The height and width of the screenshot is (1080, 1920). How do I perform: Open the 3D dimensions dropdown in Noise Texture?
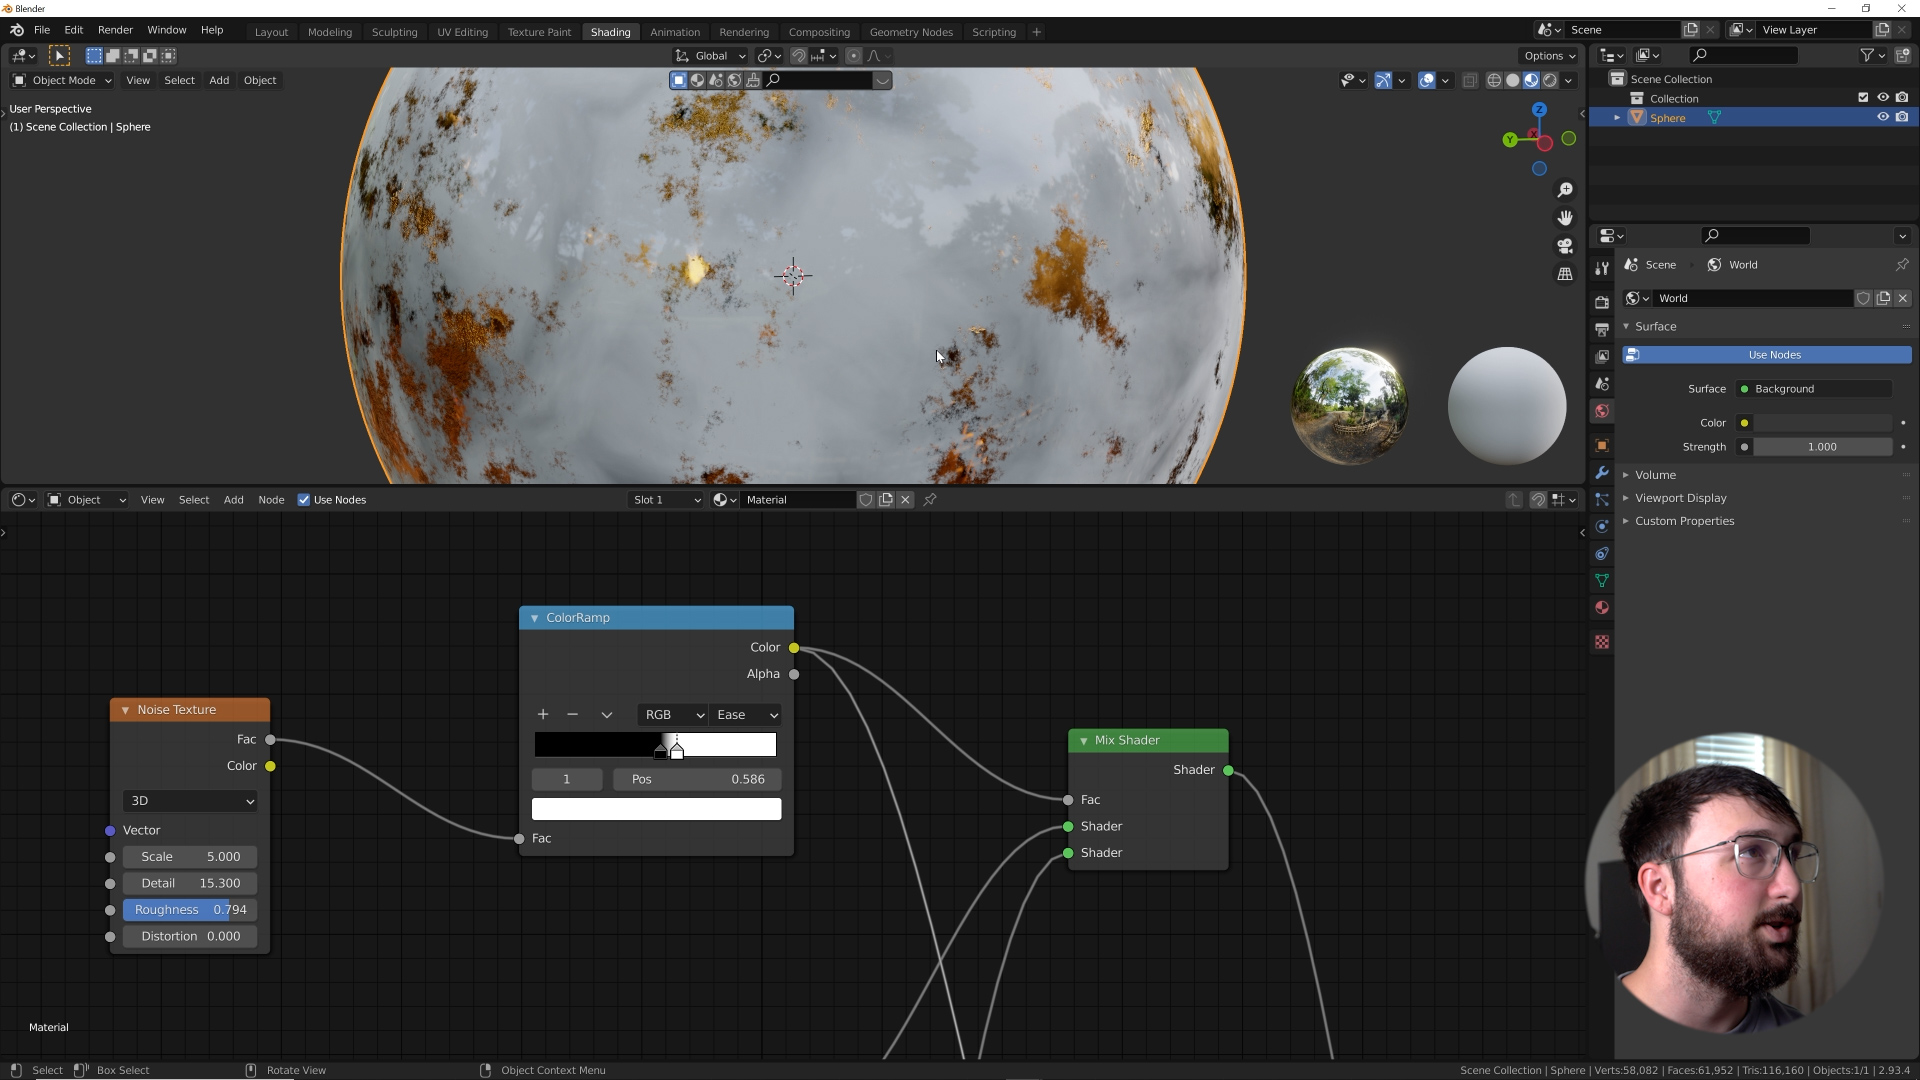tap(190, 801)
